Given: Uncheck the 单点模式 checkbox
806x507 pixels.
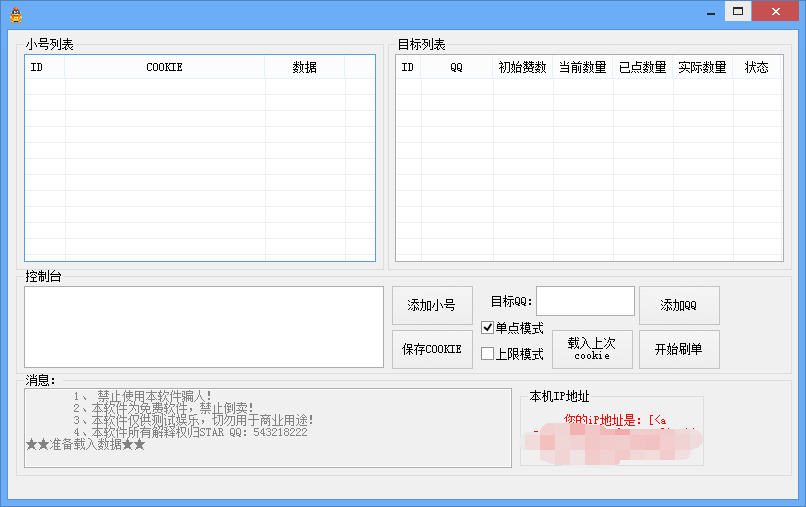Looking at the screenshot, I should (487, 328).
